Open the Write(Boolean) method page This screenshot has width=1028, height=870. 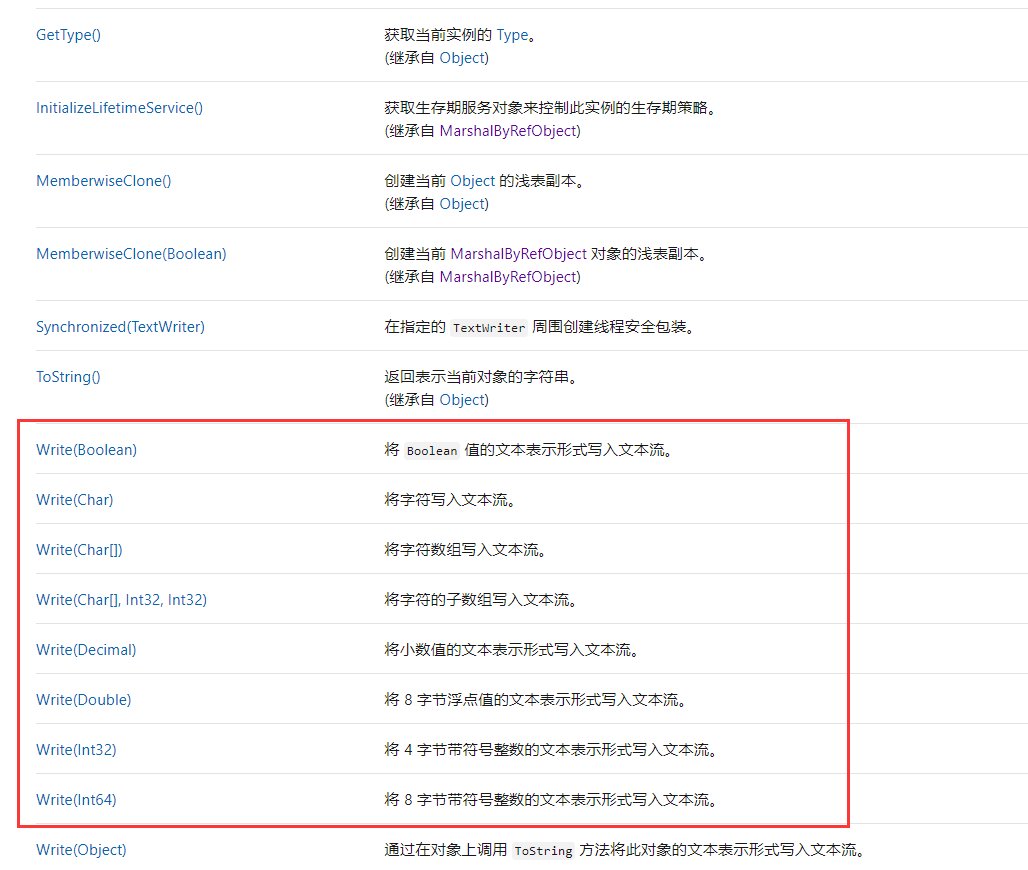pyautogui.click(x=86, y=449)
